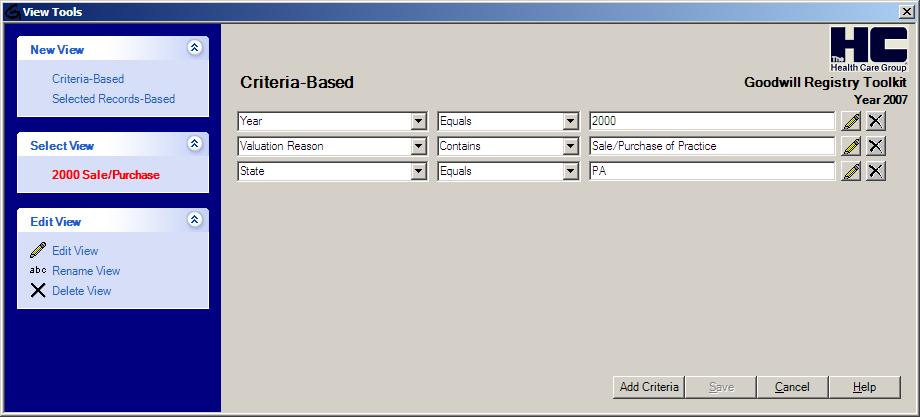The width and height of the screenshot is (920, 417).
Task: Click the pencil icon beside Edit View
Action: point(38,250)
